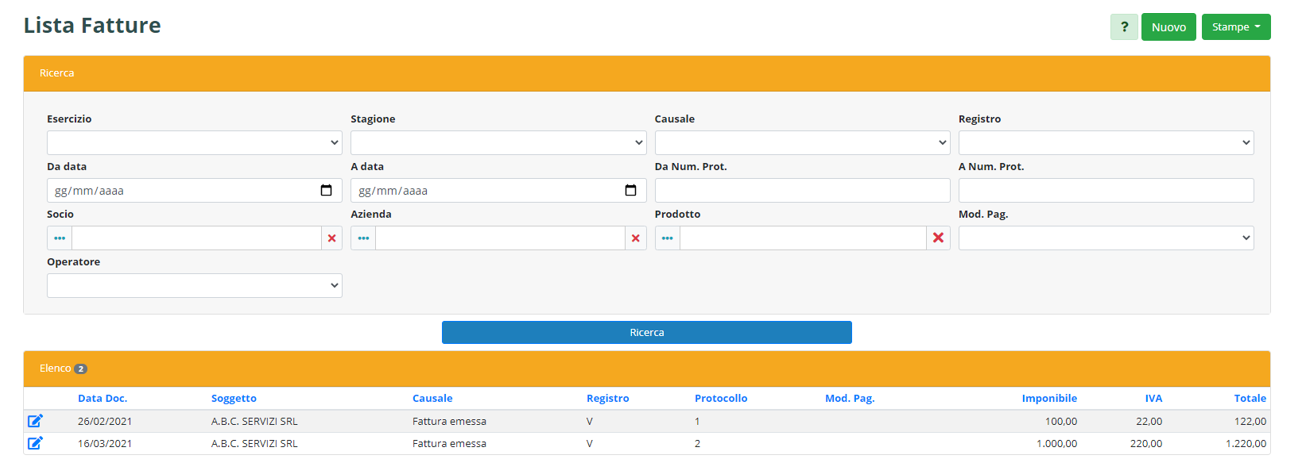Sort list by Totale column header

[1250, 399]
